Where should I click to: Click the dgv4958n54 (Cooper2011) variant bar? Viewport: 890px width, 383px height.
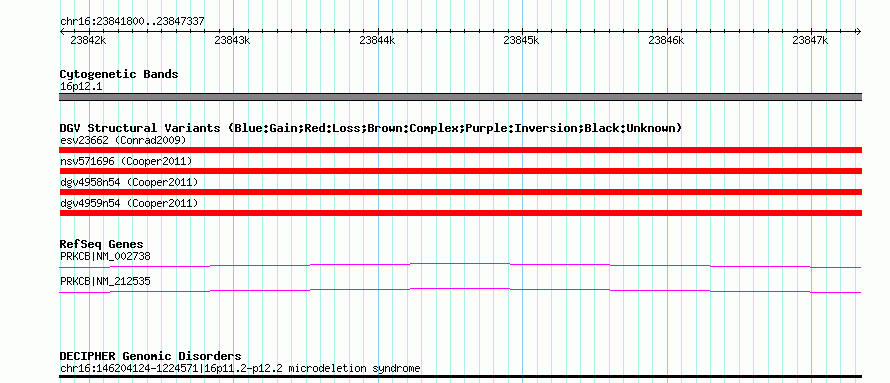point(460,192)
